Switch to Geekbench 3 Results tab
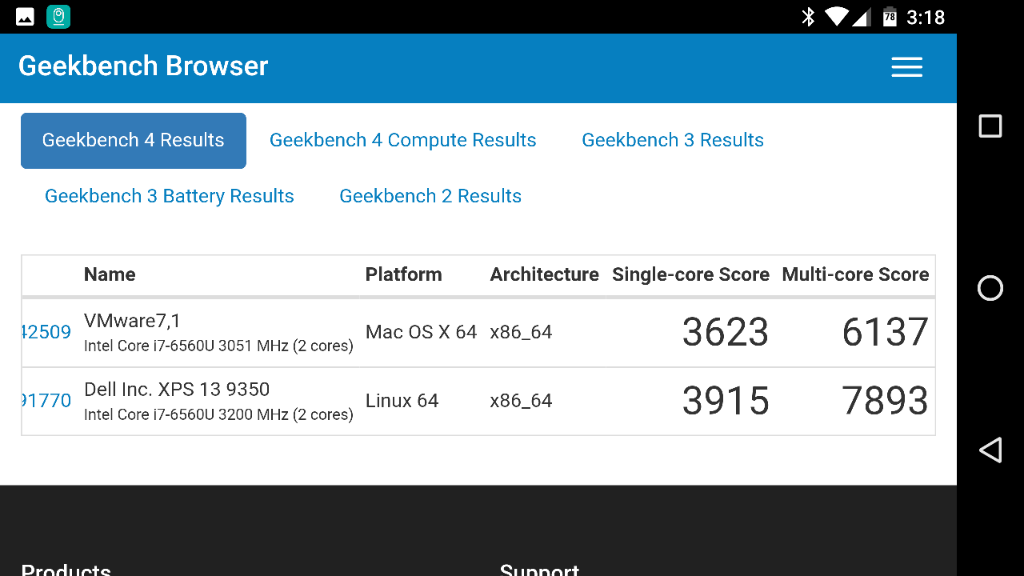Viewport: 1024px width, 576px height. pos(673,140)
